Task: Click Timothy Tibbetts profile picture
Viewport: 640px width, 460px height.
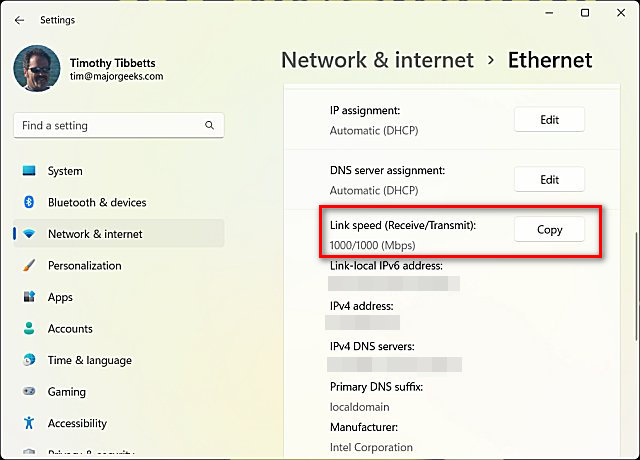Action: (x=36, y=69)
